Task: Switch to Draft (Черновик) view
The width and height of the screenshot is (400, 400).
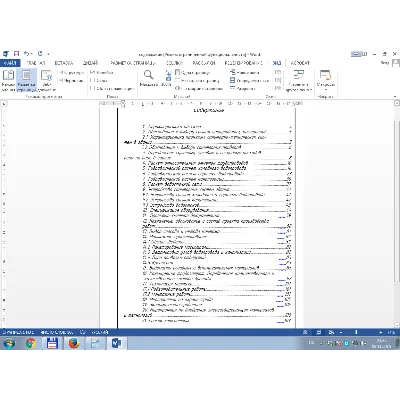Action: [x=71, y=80]
